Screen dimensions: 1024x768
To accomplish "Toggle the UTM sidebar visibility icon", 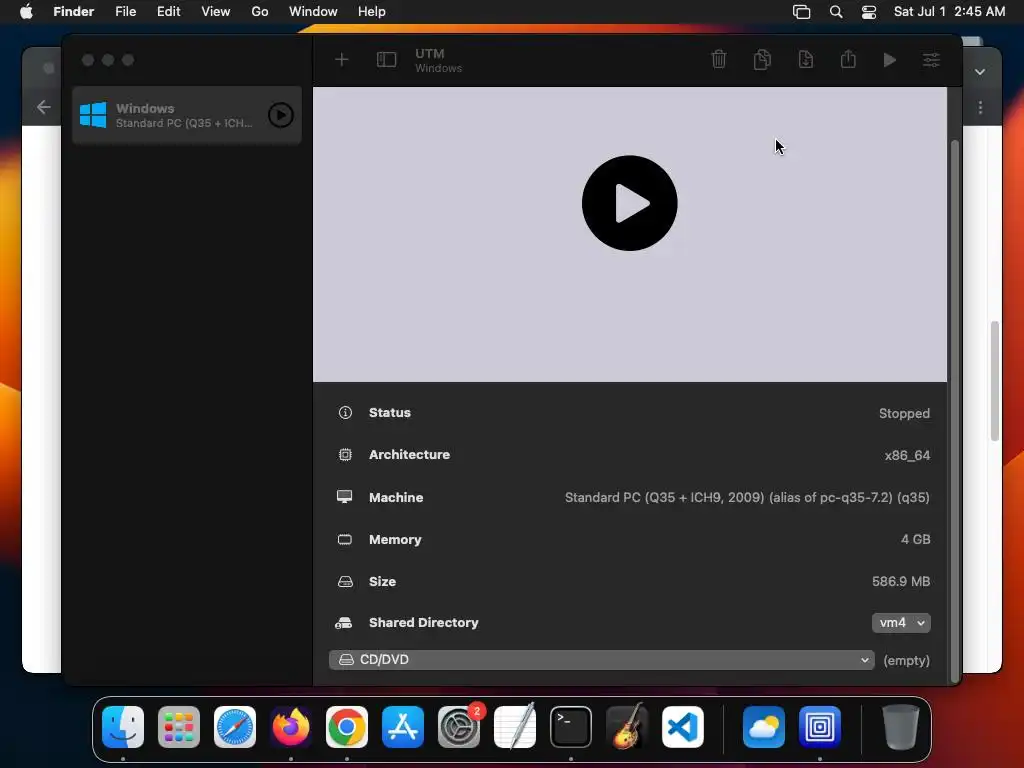I will click(x=387, y=60).
